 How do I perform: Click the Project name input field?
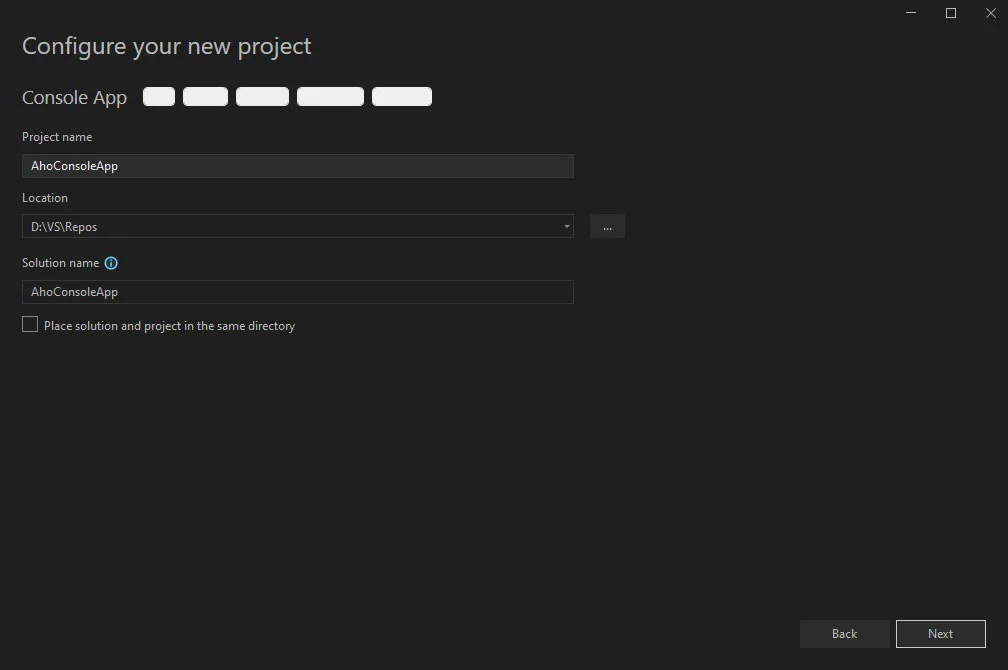297,165
